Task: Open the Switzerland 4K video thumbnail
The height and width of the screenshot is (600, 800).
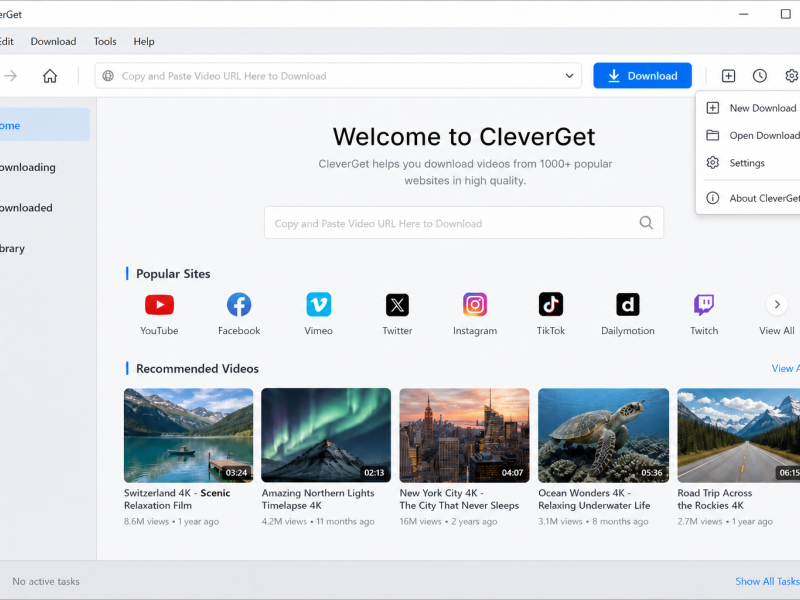Action: click(x=188, y=435)
